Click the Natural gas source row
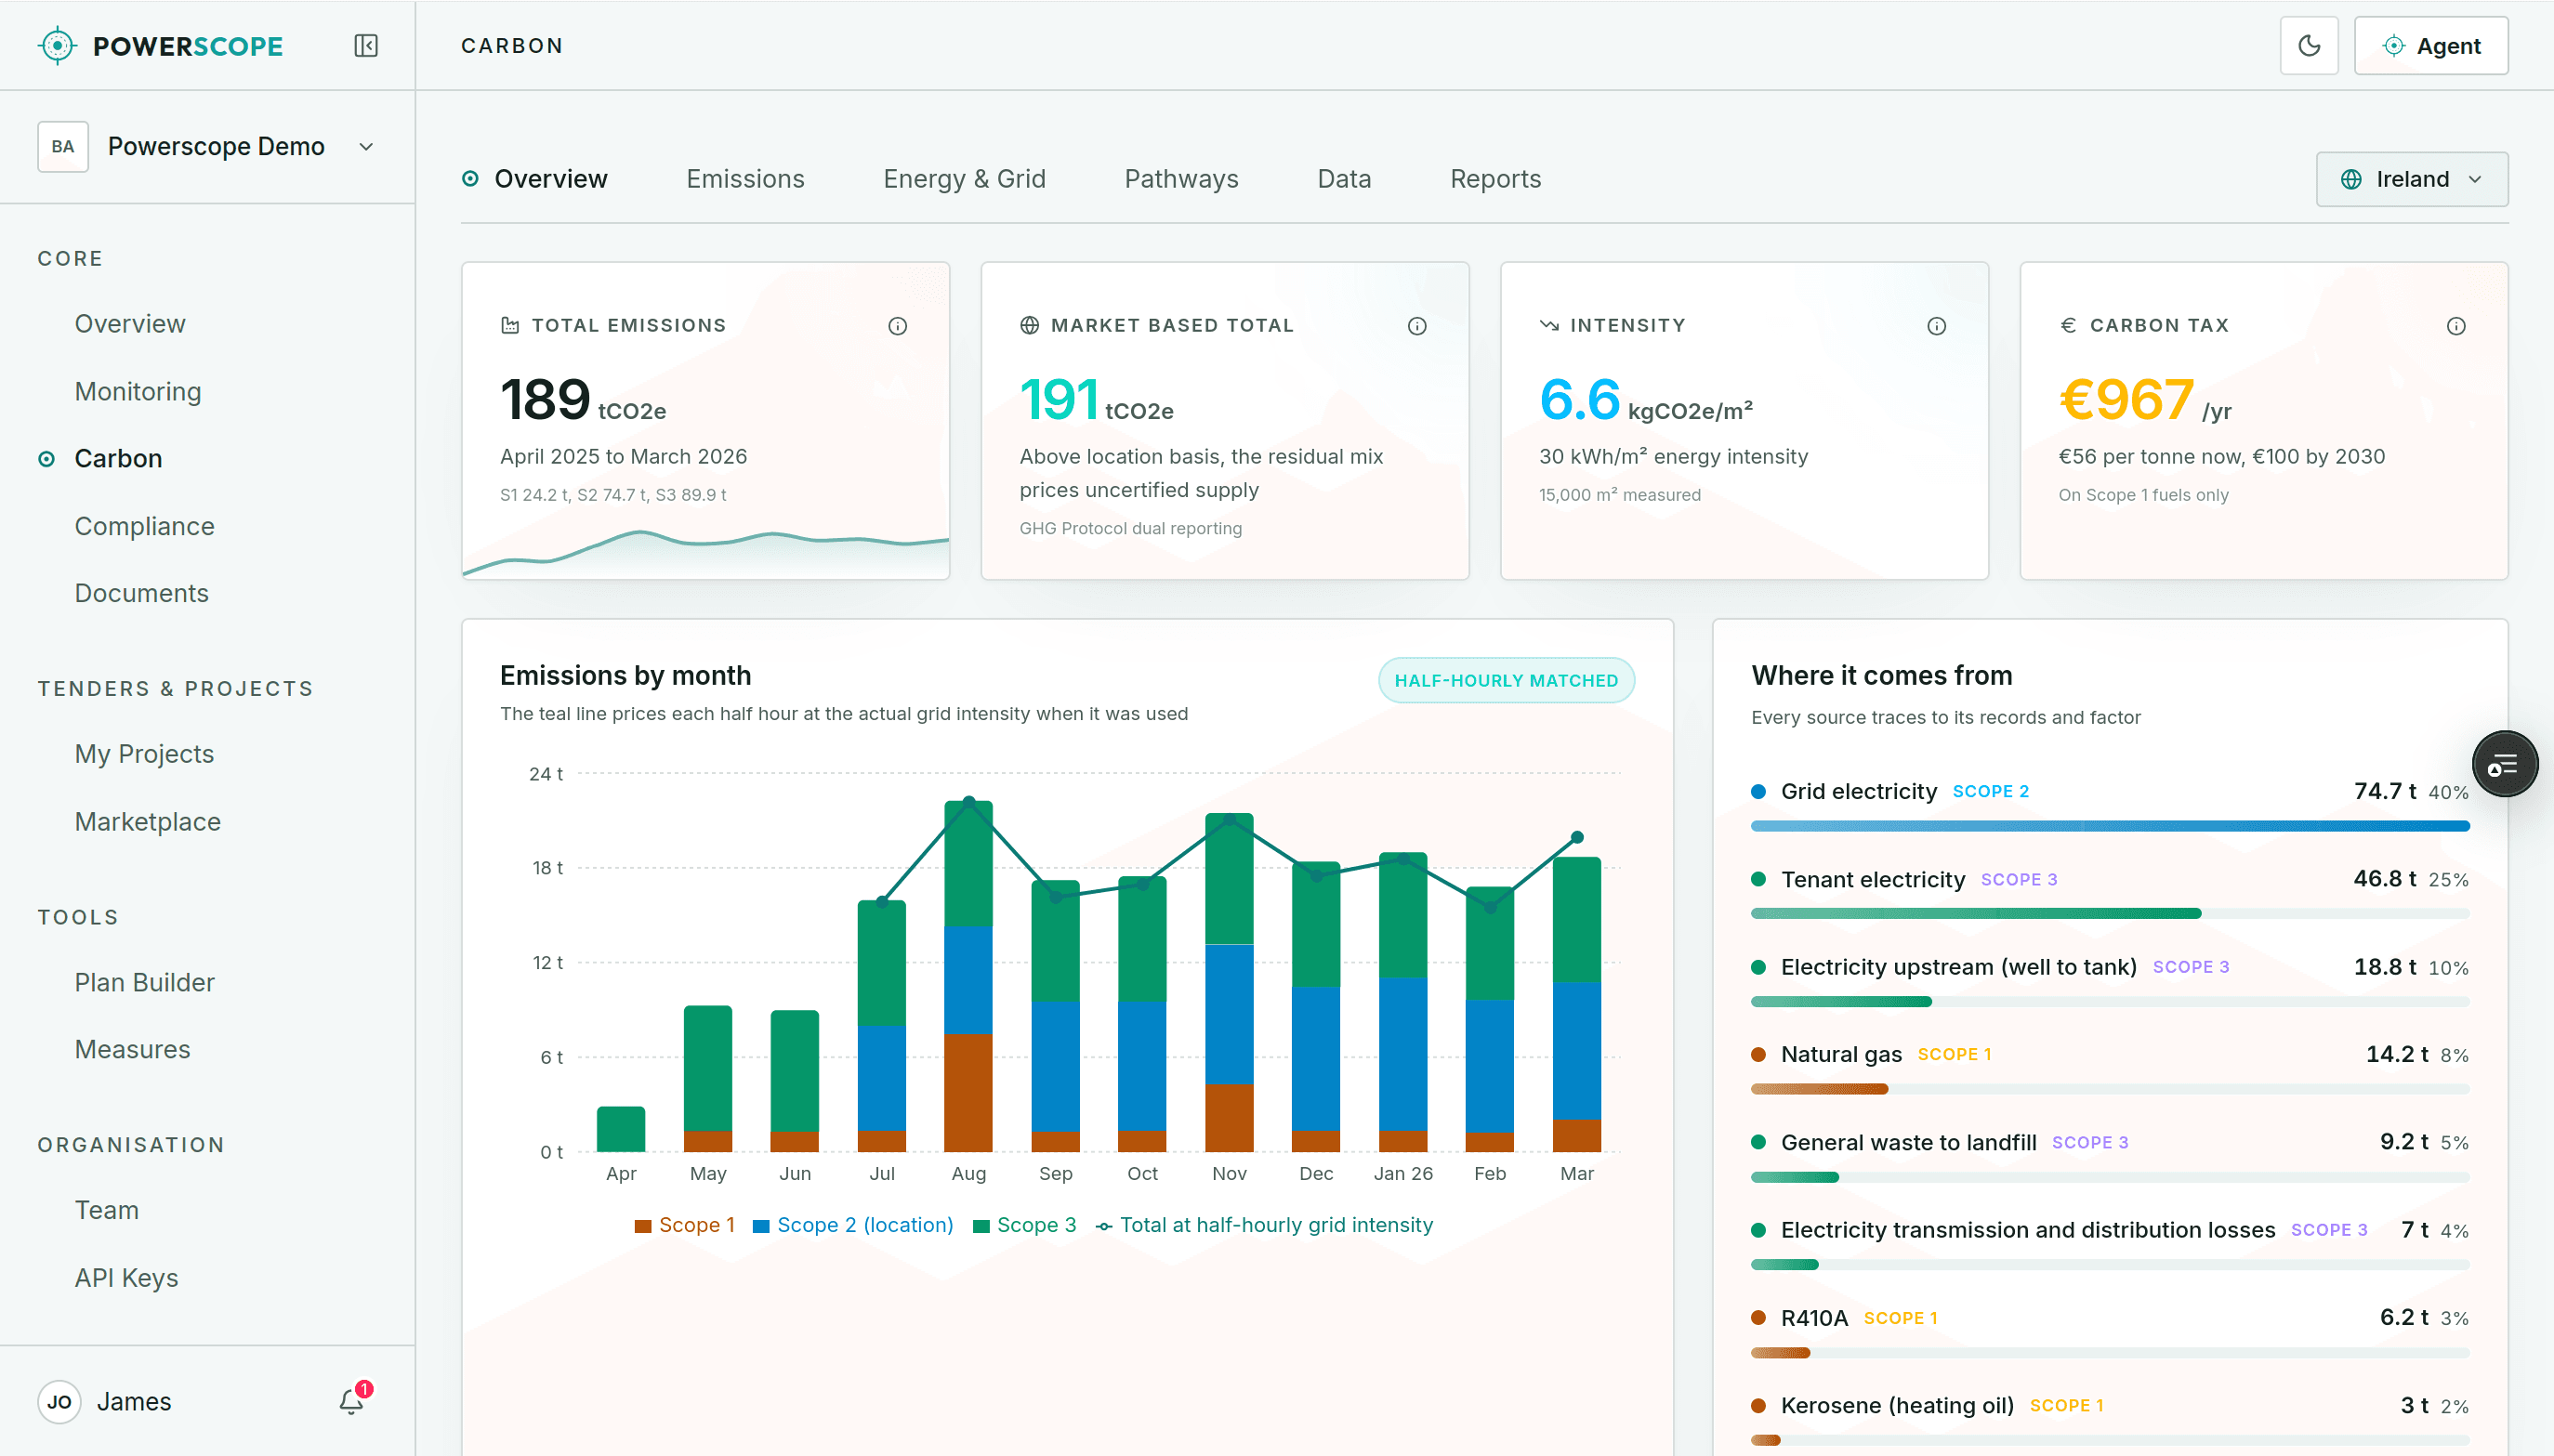 tap(2110, 1068)
